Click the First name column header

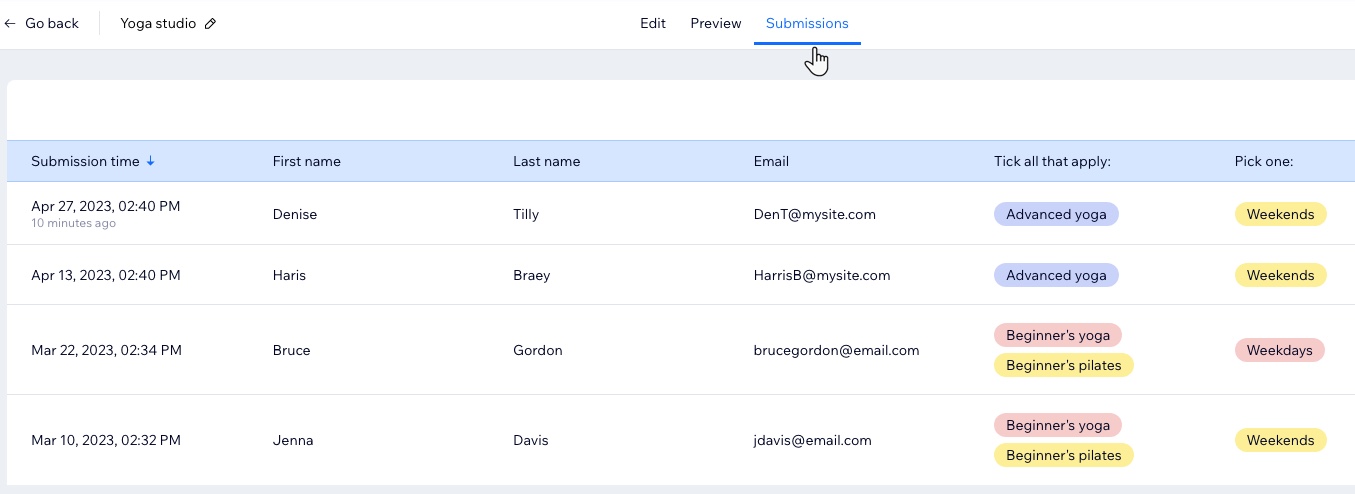click(307, 161)
